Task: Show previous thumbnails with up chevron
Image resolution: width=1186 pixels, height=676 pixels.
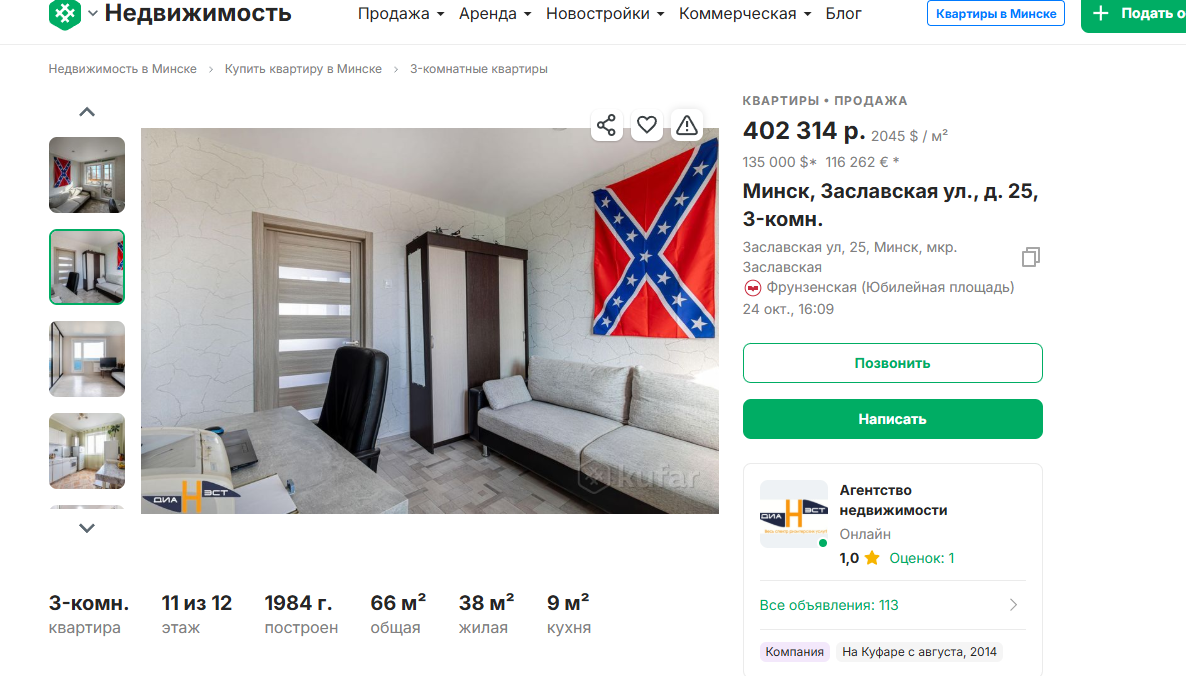Action: 87,112
